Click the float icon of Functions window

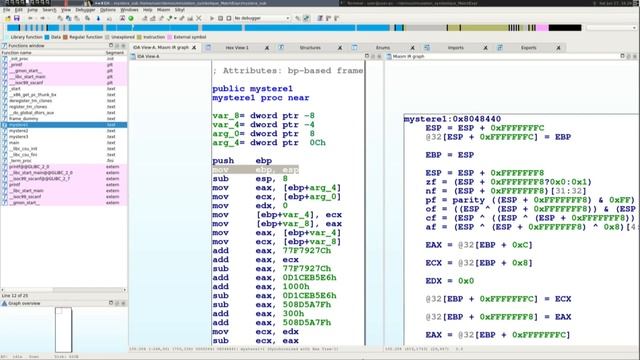click(111, 46)
